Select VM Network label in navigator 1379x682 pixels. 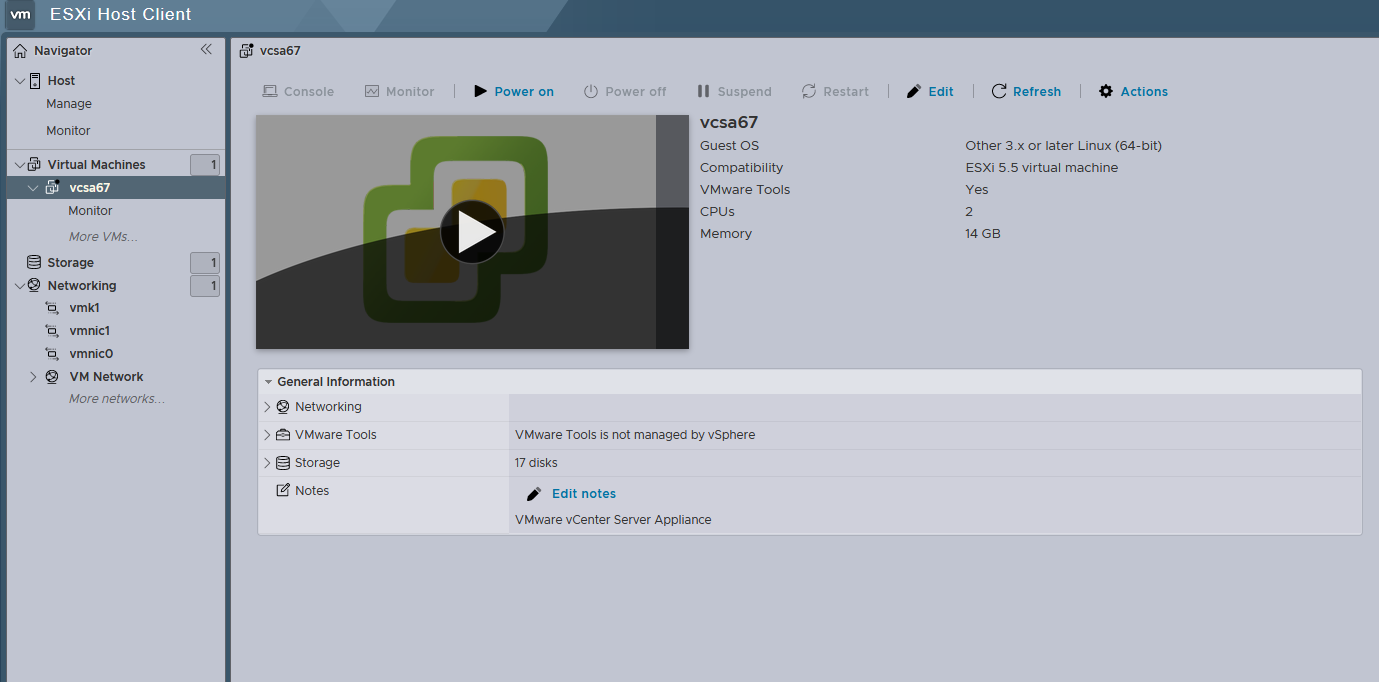[106, 377]
